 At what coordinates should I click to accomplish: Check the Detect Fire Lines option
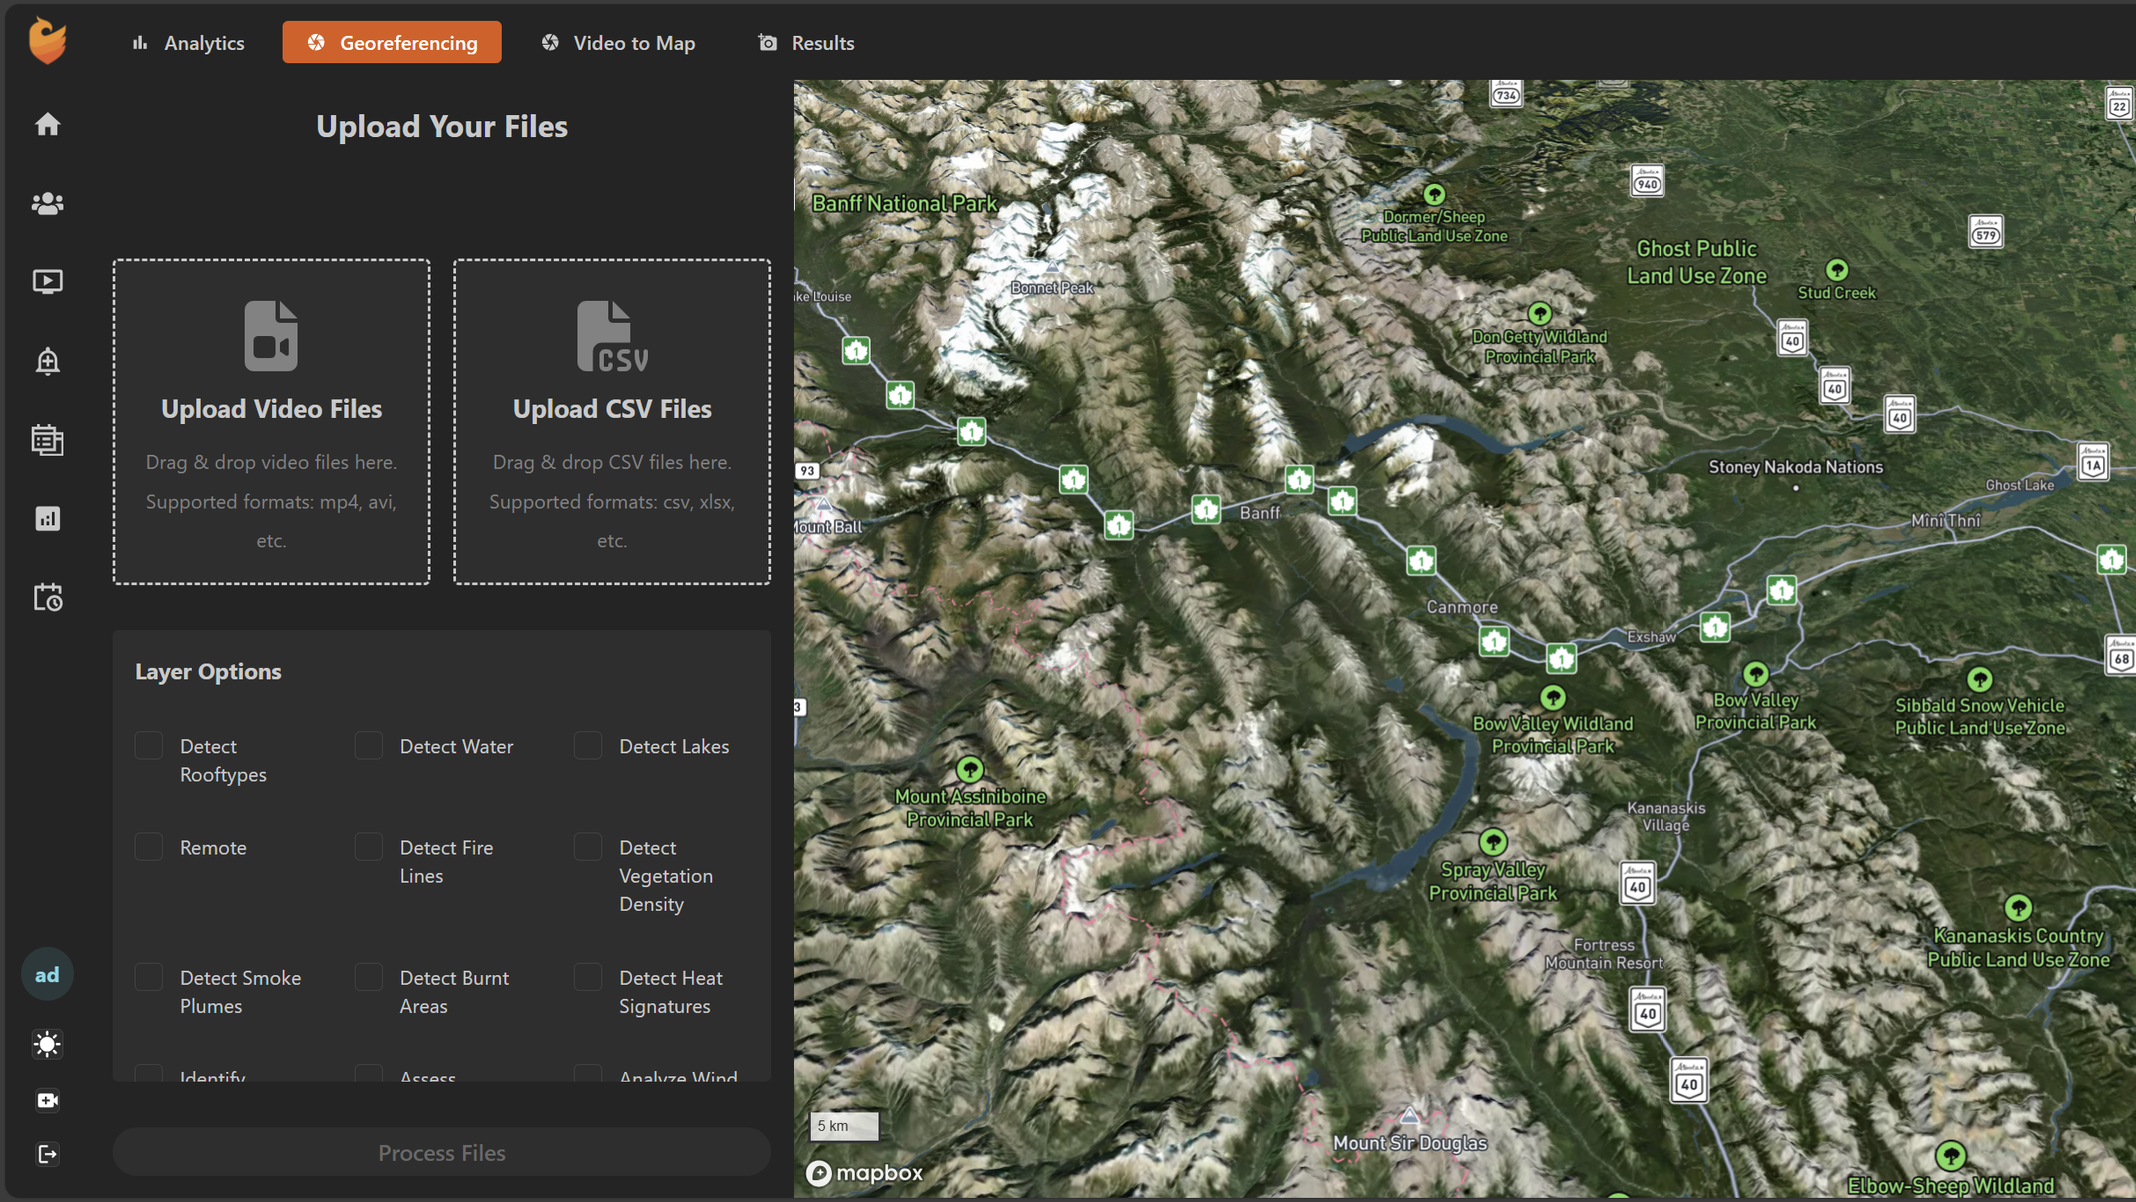(369, 847)
